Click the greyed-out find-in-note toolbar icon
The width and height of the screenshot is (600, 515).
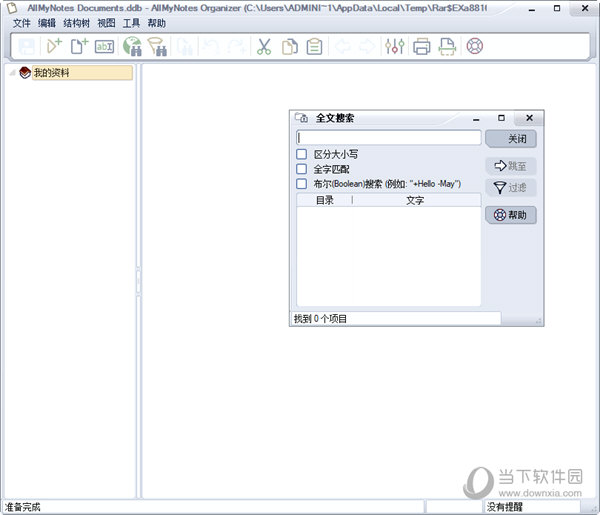185,47
